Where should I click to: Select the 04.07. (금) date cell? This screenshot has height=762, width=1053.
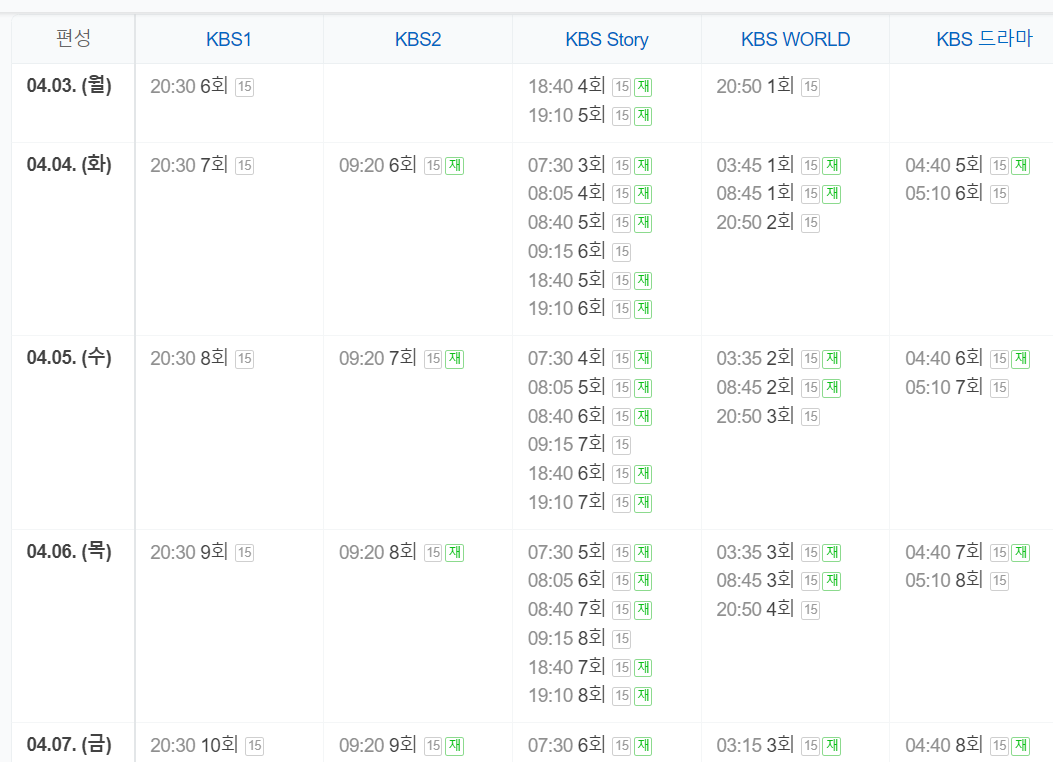73,743
